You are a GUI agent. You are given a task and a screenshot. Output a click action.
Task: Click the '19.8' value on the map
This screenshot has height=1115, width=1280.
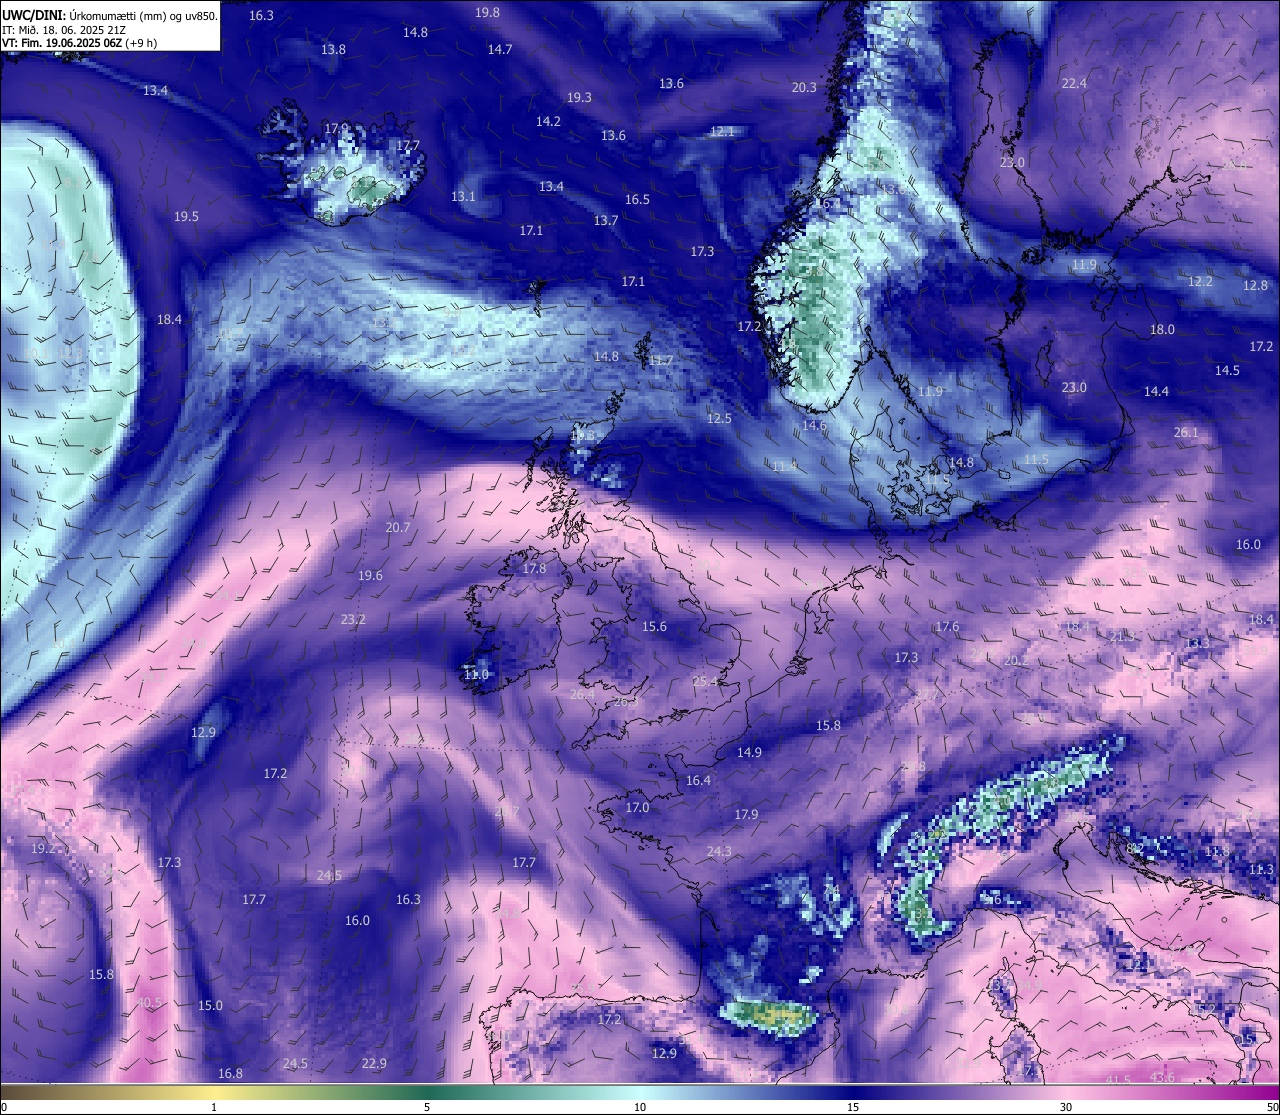click(x=487, y=12)
